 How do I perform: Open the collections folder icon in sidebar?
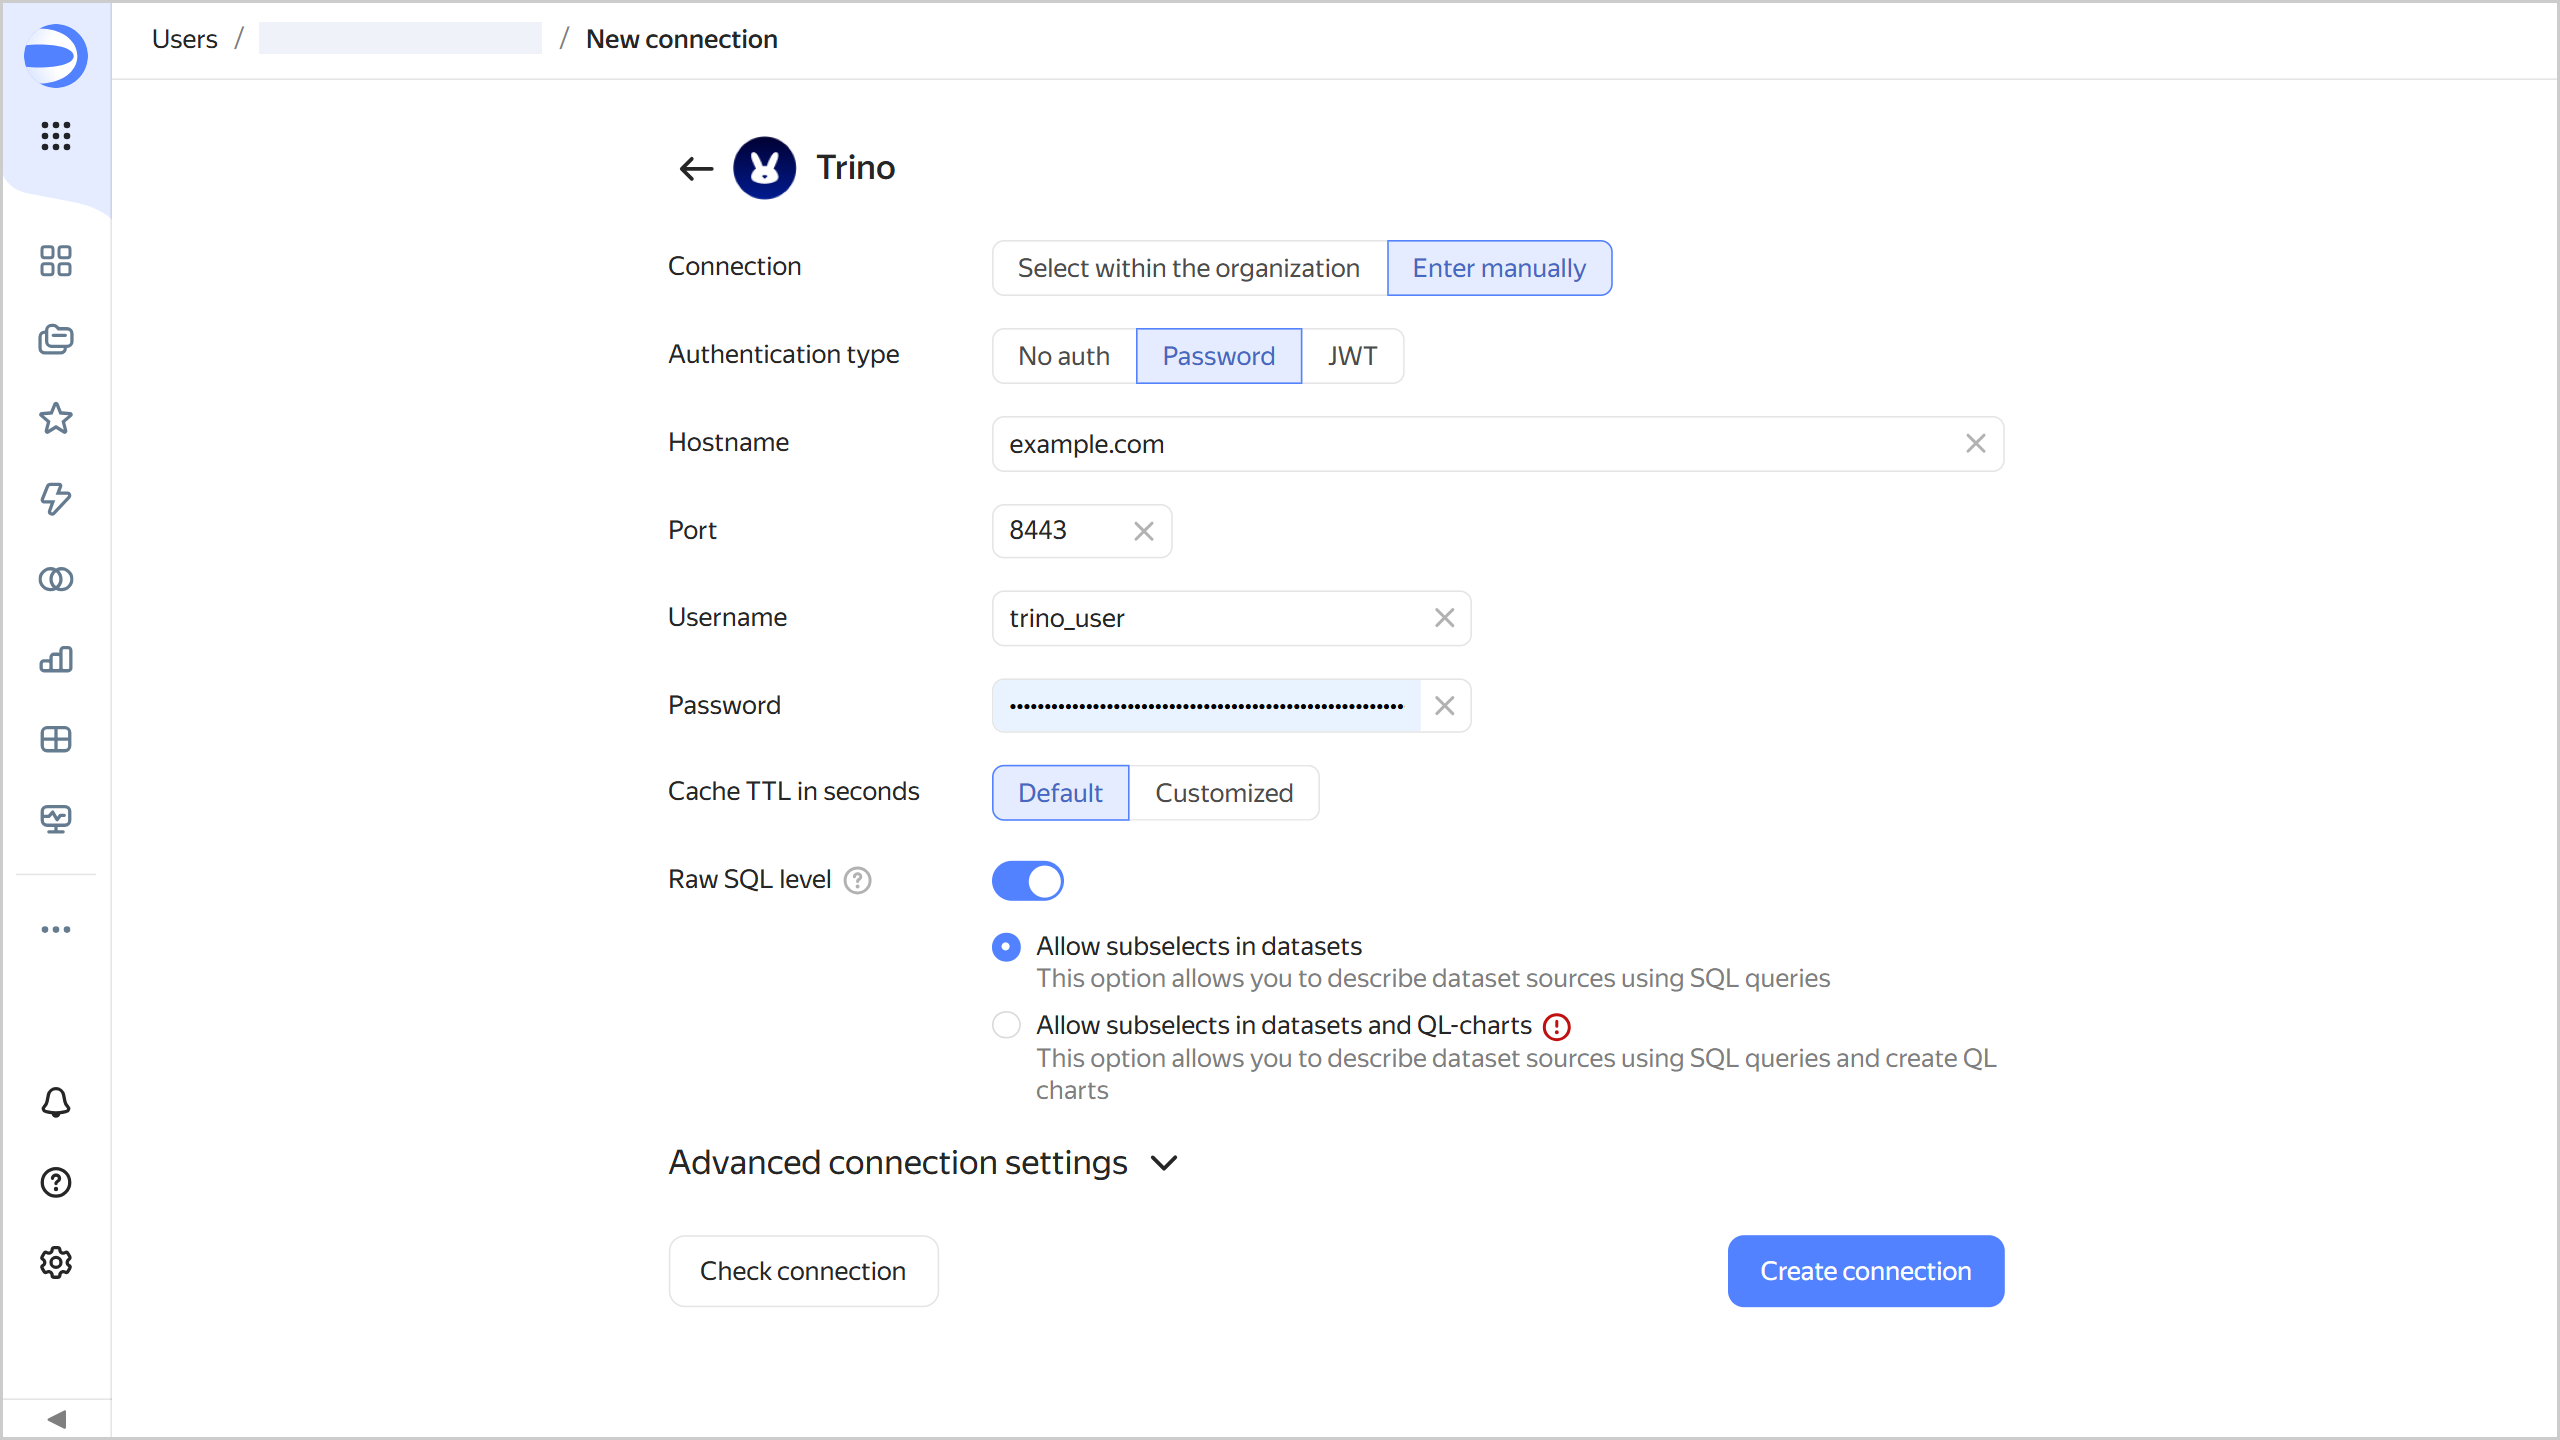pyautogui.click(x=56, y=339)
